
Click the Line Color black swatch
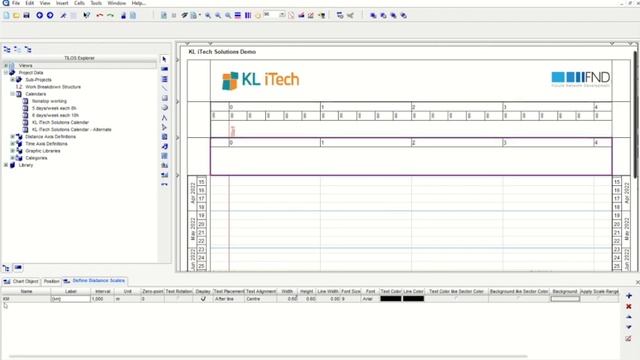click(413, 299)
